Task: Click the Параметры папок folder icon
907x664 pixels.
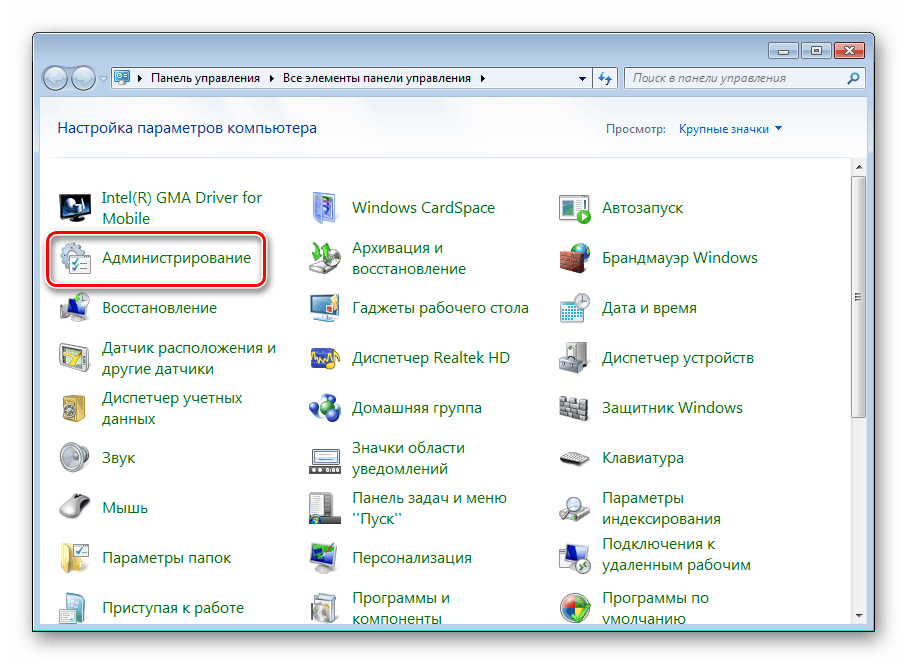Action: 75,558
